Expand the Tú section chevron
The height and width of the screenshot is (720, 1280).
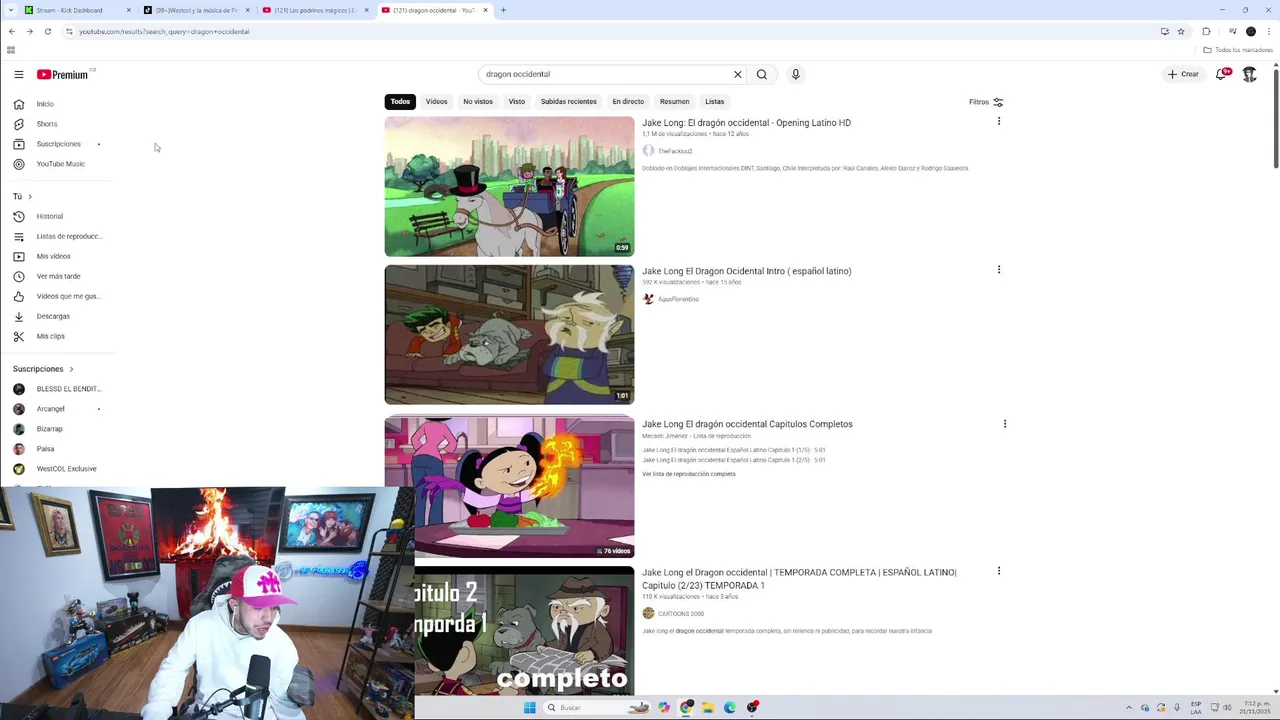tap(30, 196)
